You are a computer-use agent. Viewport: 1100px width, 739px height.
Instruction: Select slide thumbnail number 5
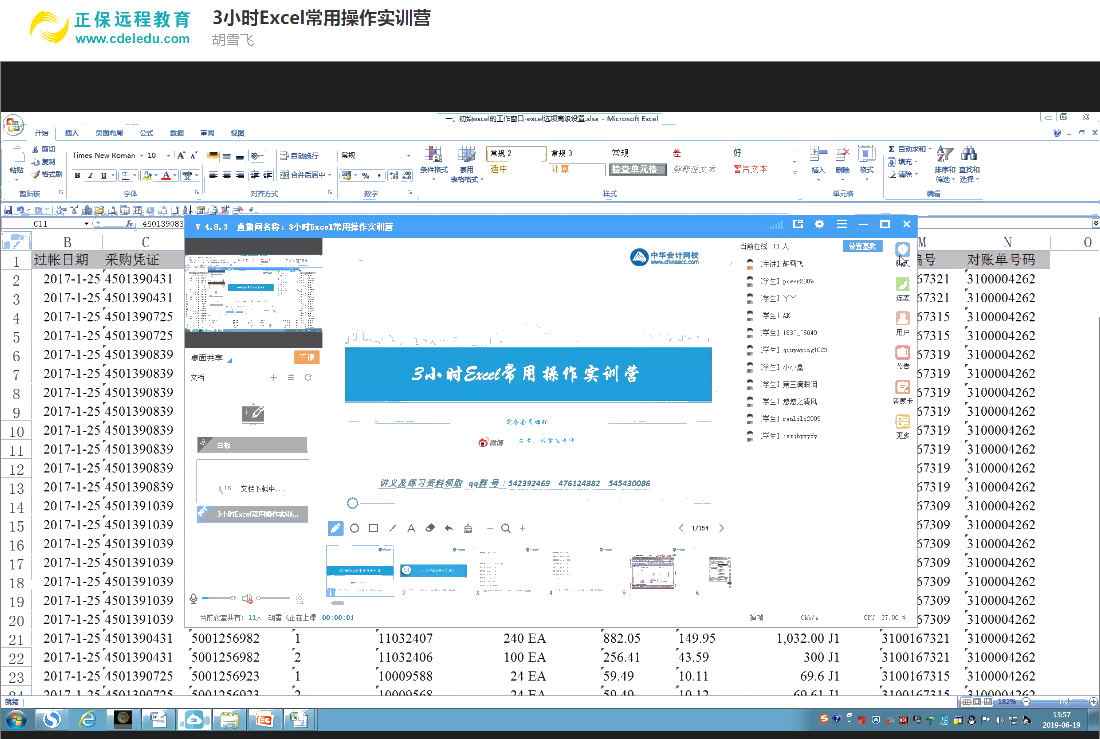[x=655, y=570]
